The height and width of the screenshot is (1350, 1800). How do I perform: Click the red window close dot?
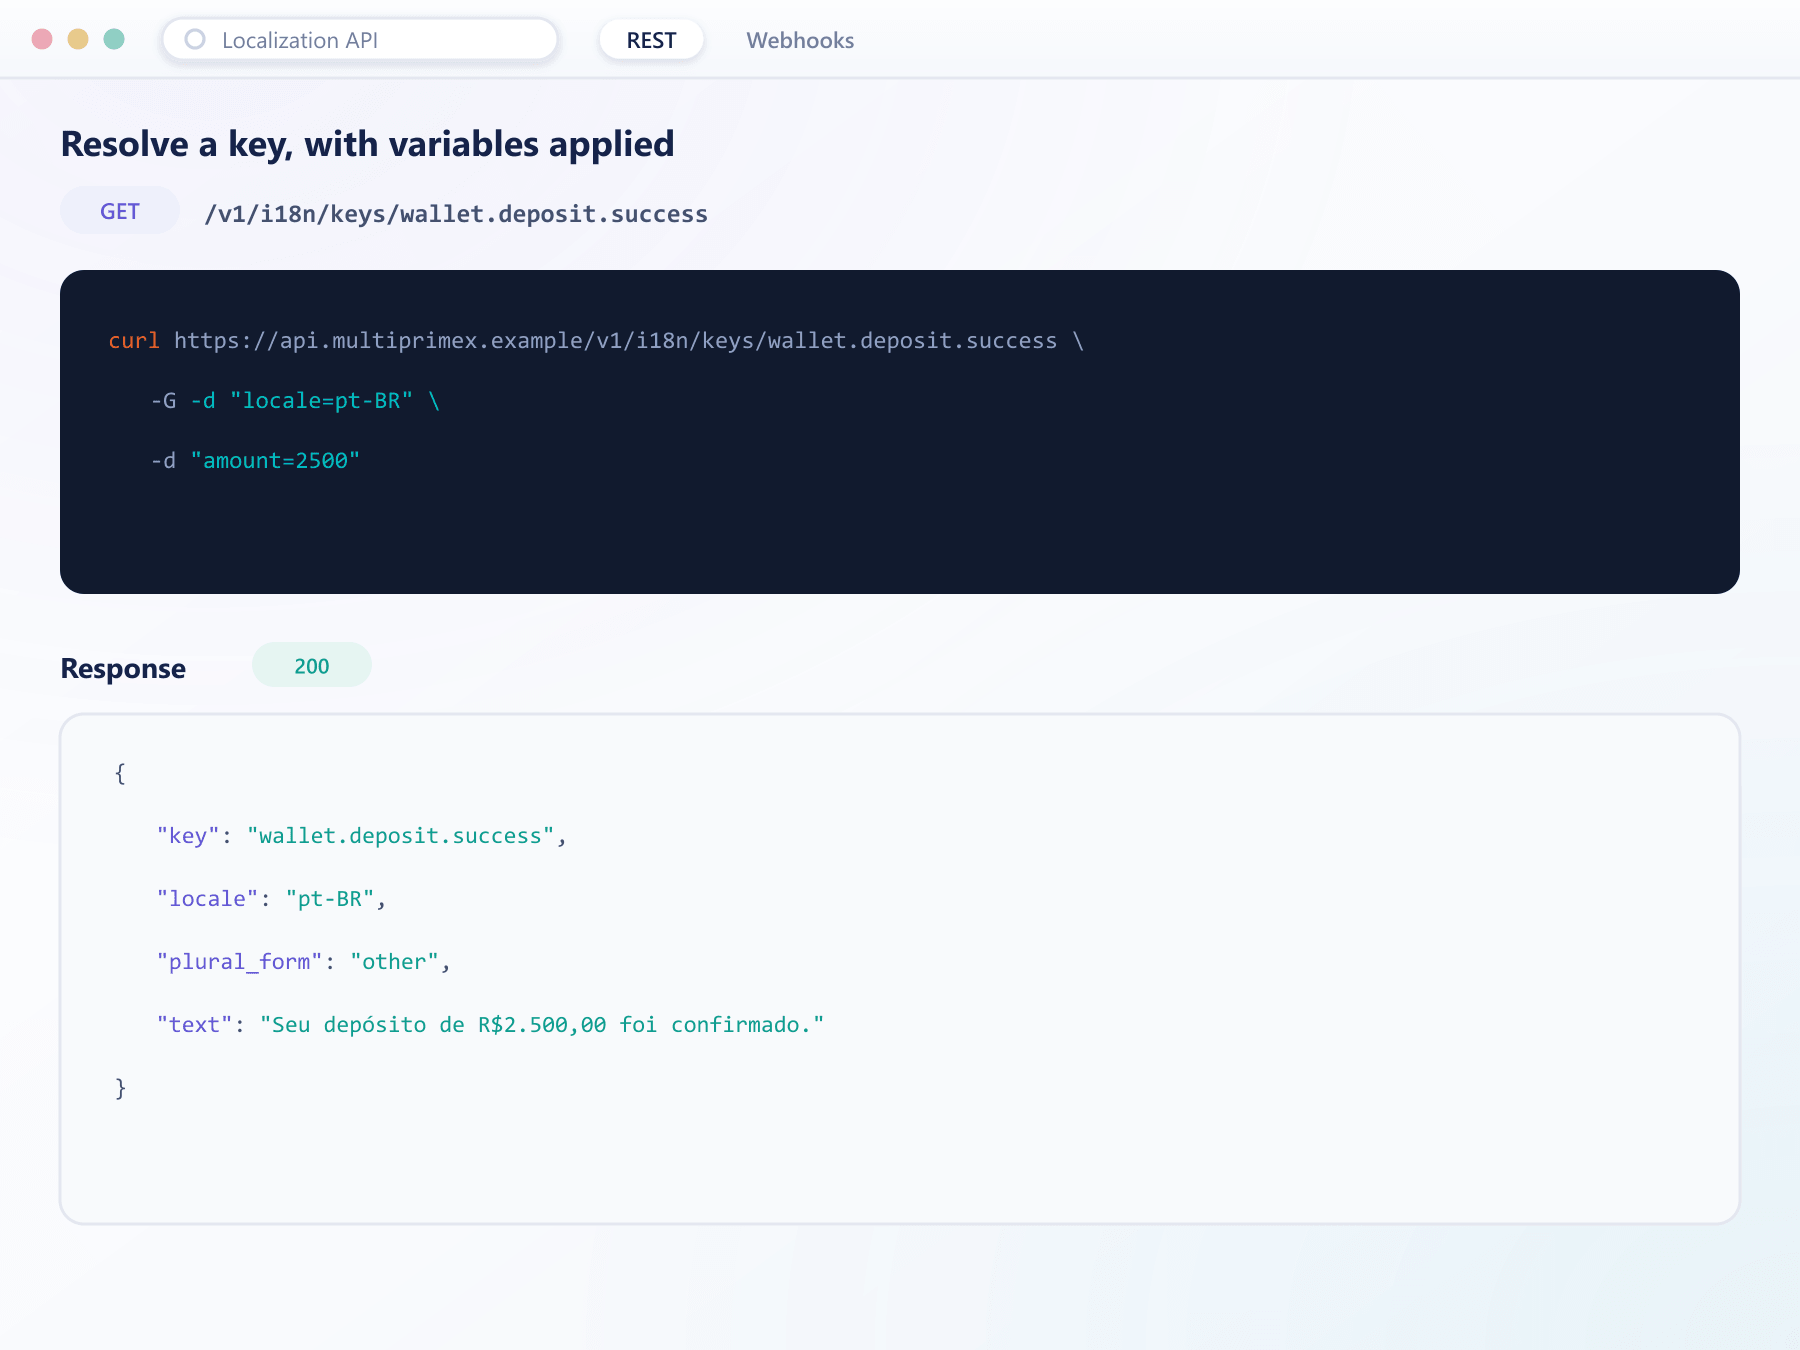(x=42, y=39)
